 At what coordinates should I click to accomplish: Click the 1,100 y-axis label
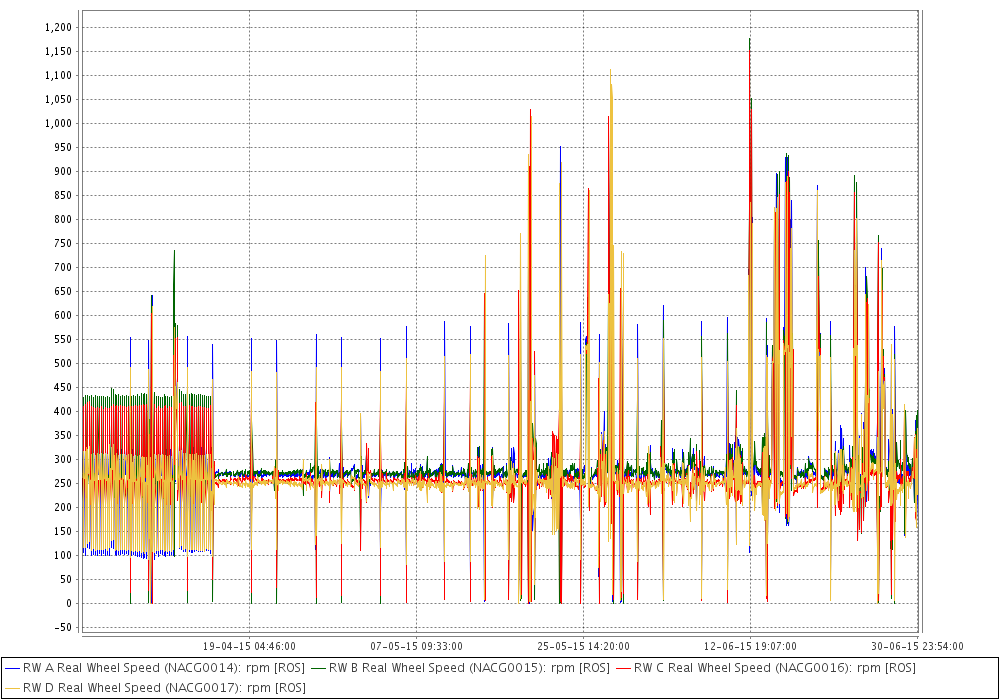point(58,75)
